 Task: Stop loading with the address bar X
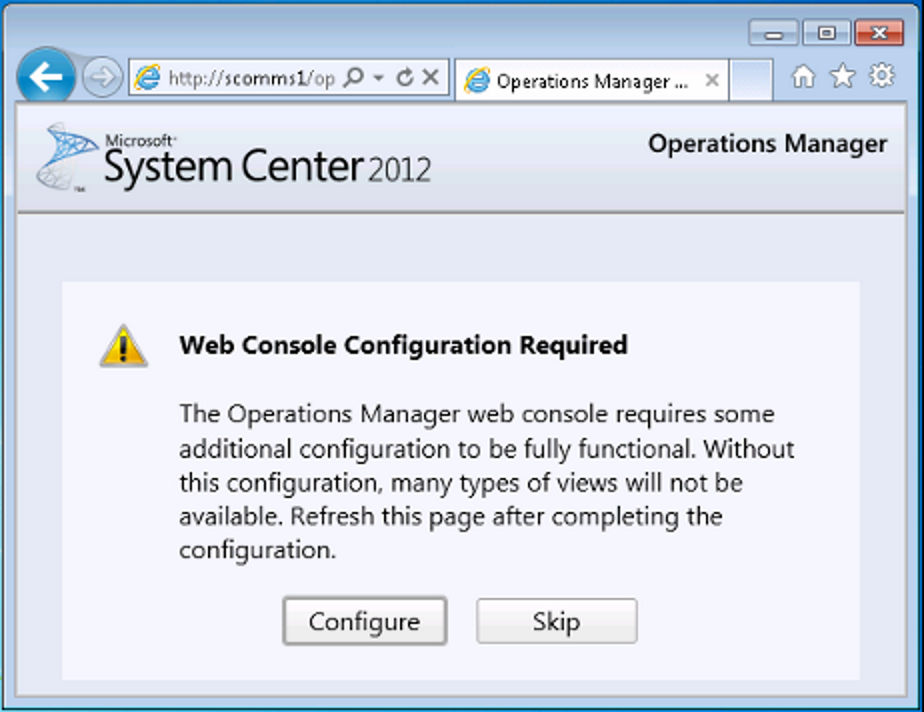[x=431, y=77]
